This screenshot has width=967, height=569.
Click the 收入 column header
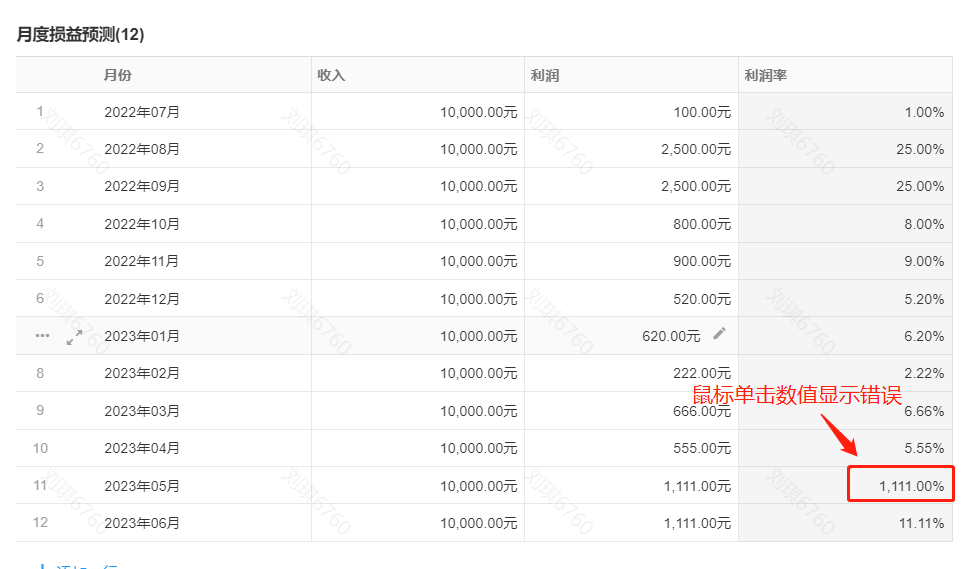tap(331, 75)
